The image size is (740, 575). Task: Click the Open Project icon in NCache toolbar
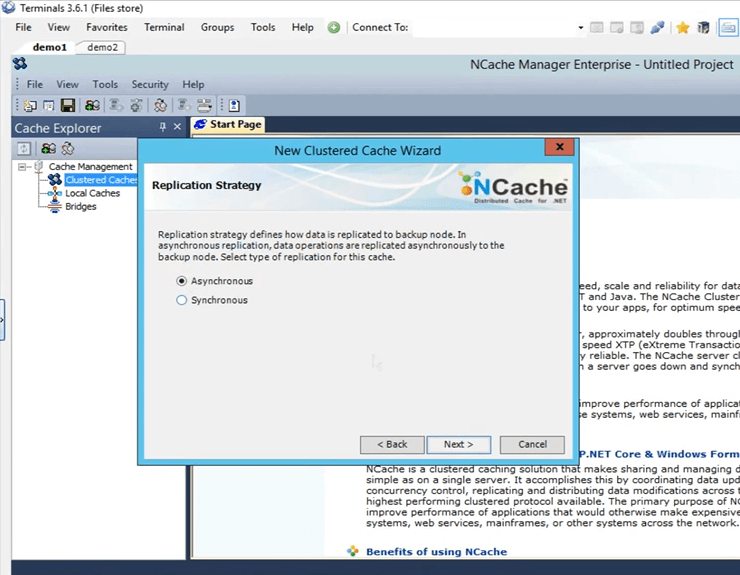[49, 105]
